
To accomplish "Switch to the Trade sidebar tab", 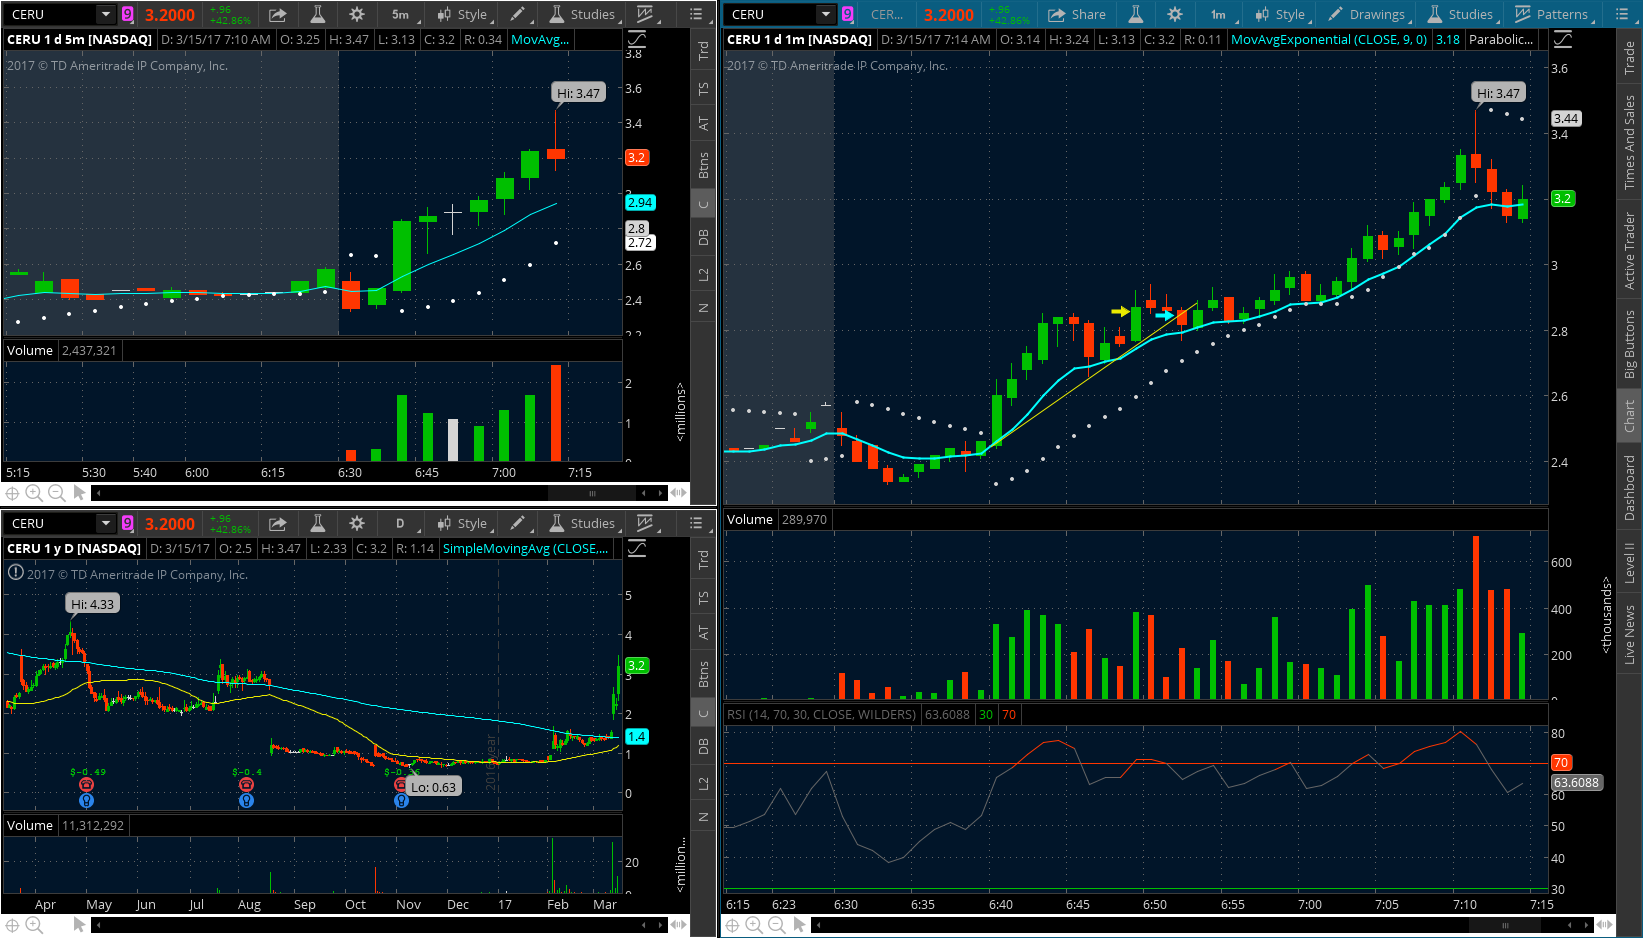I will (x=1630, y=58).
